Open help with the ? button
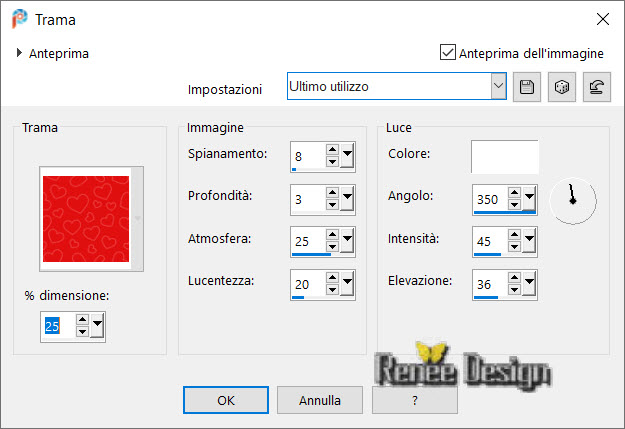The width and height of the screenshot is (625, 429). (415, 400)
